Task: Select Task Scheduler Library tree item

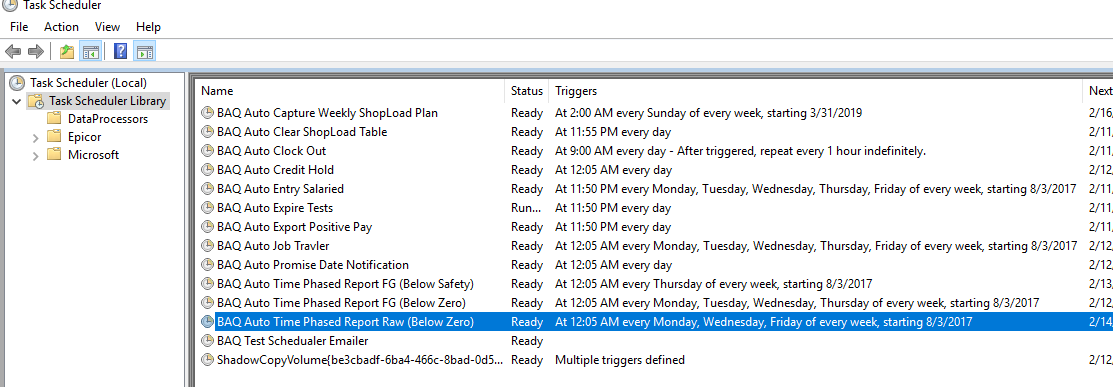Action: point(107,101)
